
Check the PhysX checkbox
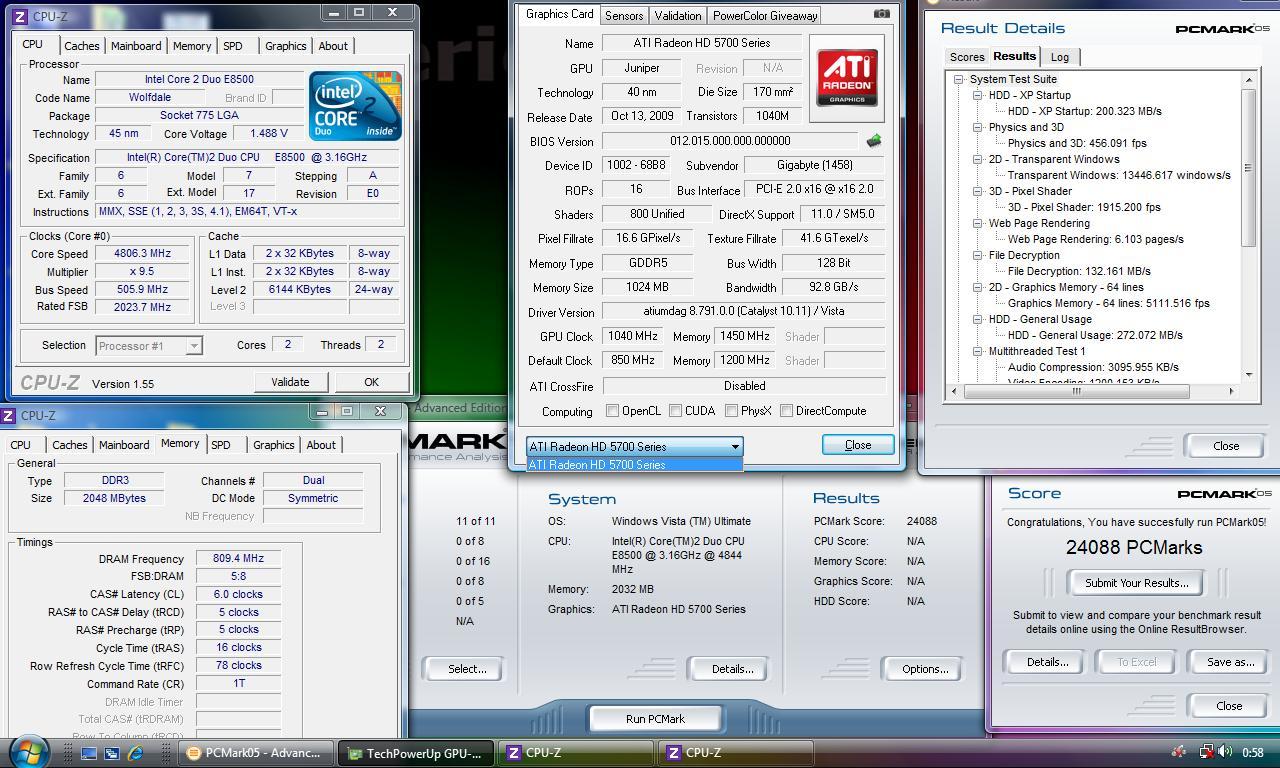click(x=732, y=411)
